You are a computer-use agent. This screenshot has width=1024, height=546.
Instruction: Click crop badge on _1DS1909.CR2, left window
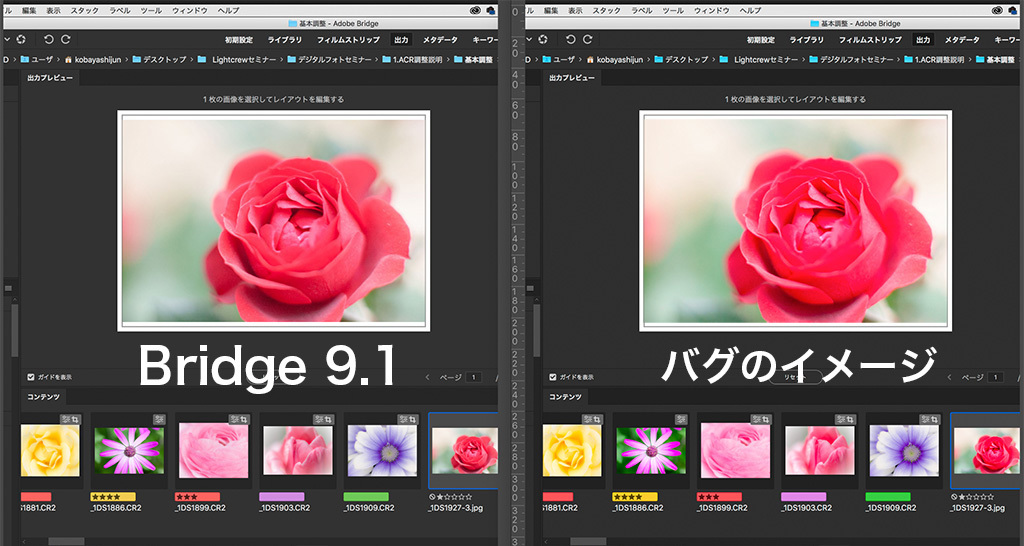point(413,419)
